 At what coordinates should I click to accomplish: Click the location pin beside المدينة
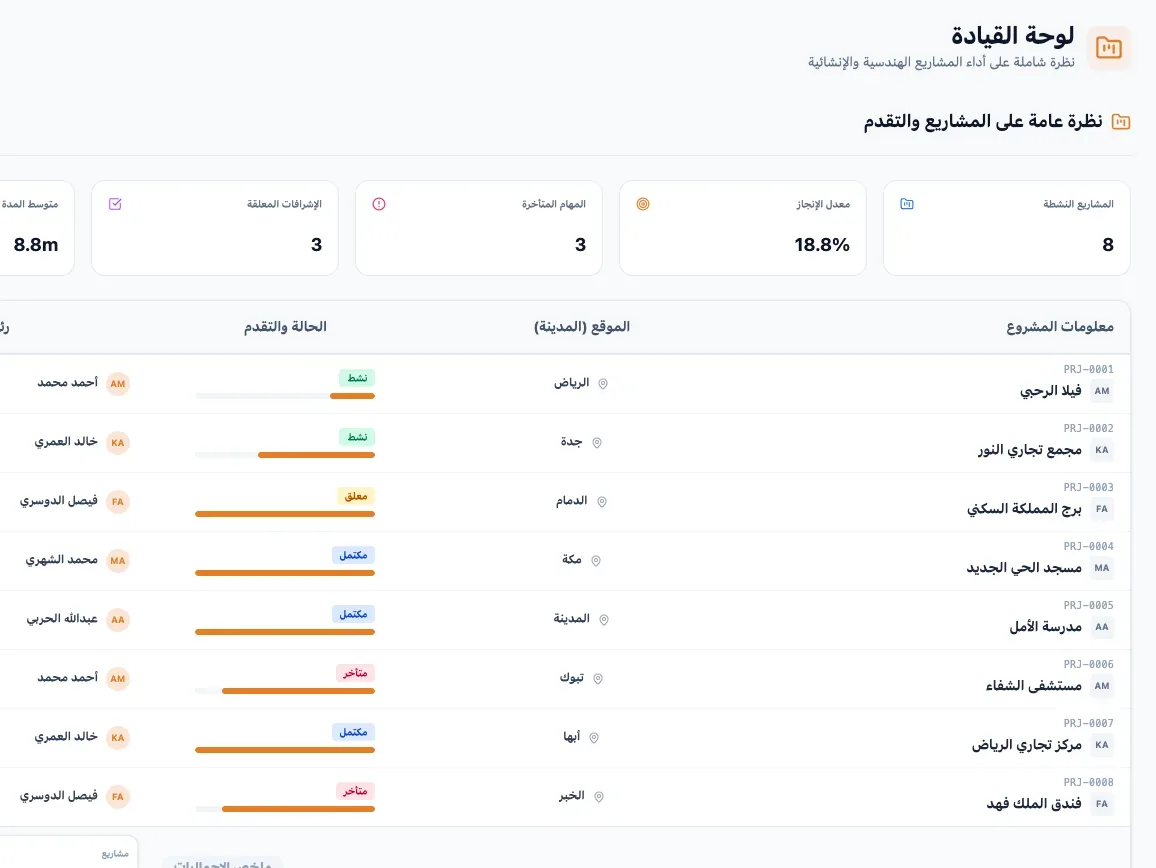tap(604, 619)
